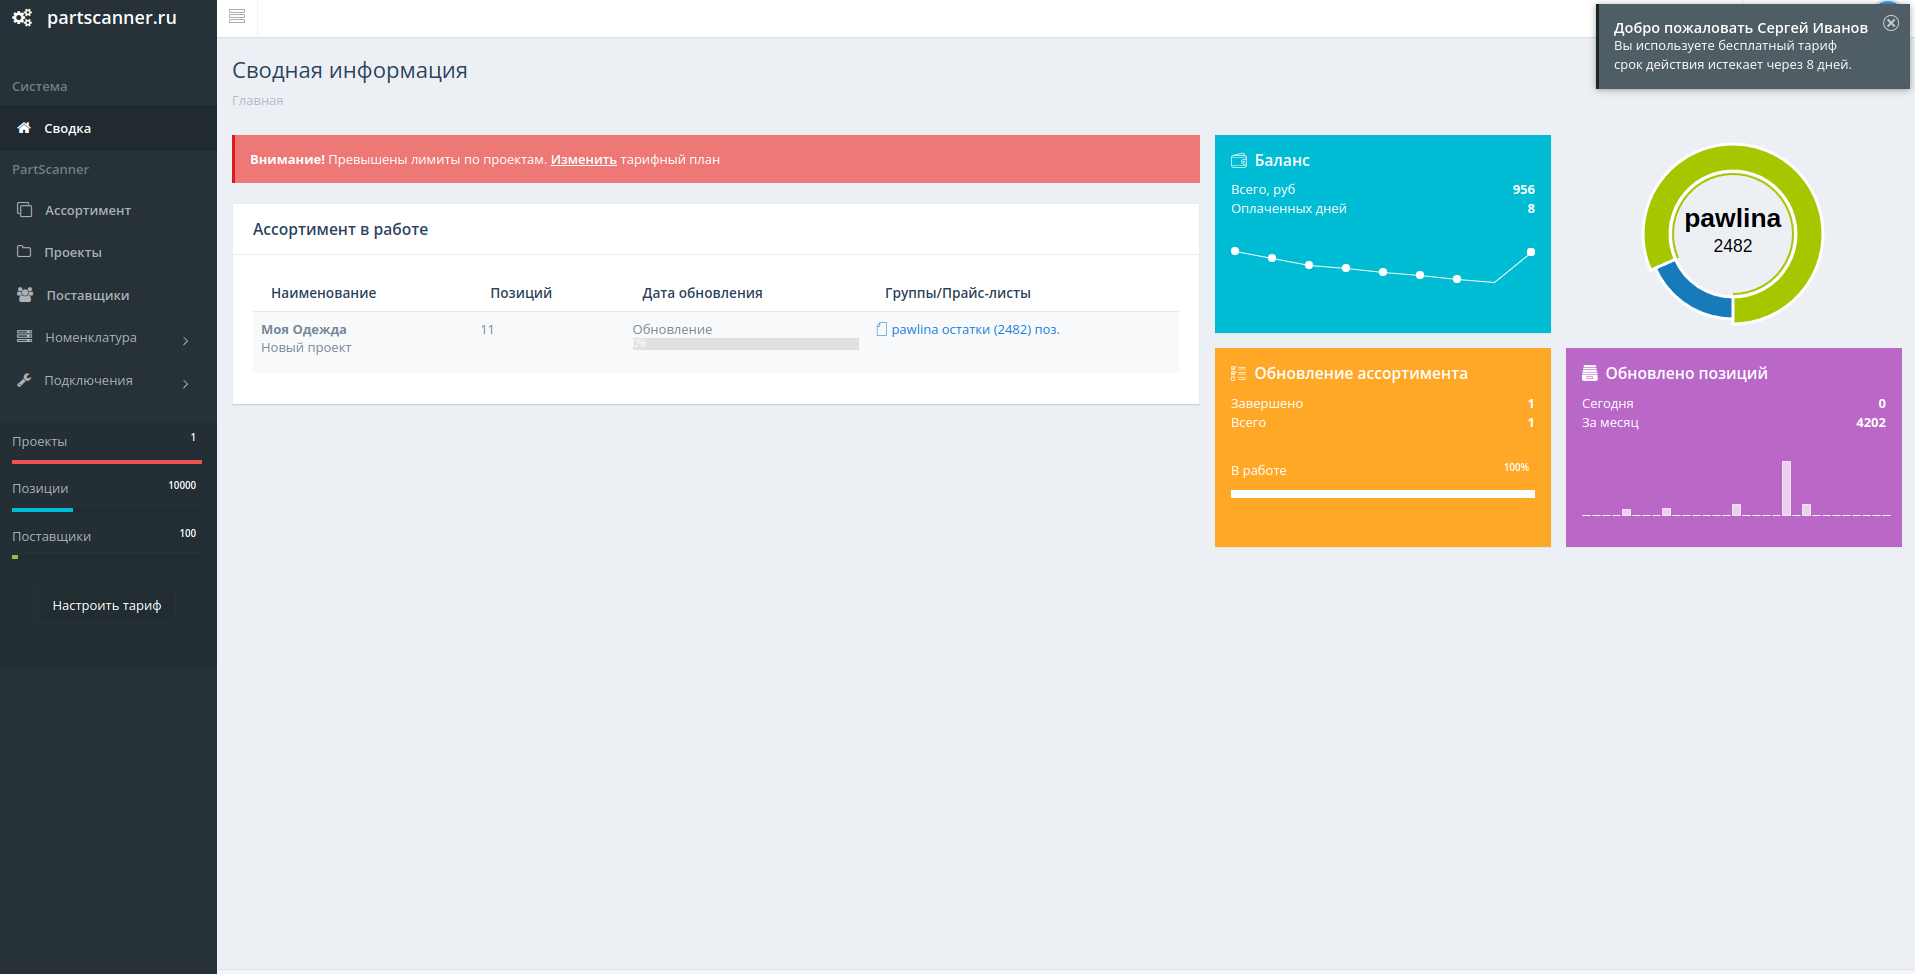Image resolution: width=1915 pixels, height=974 pixels.
Task: Expand the Подключения submenu chevron
Action: coord(186,384)
